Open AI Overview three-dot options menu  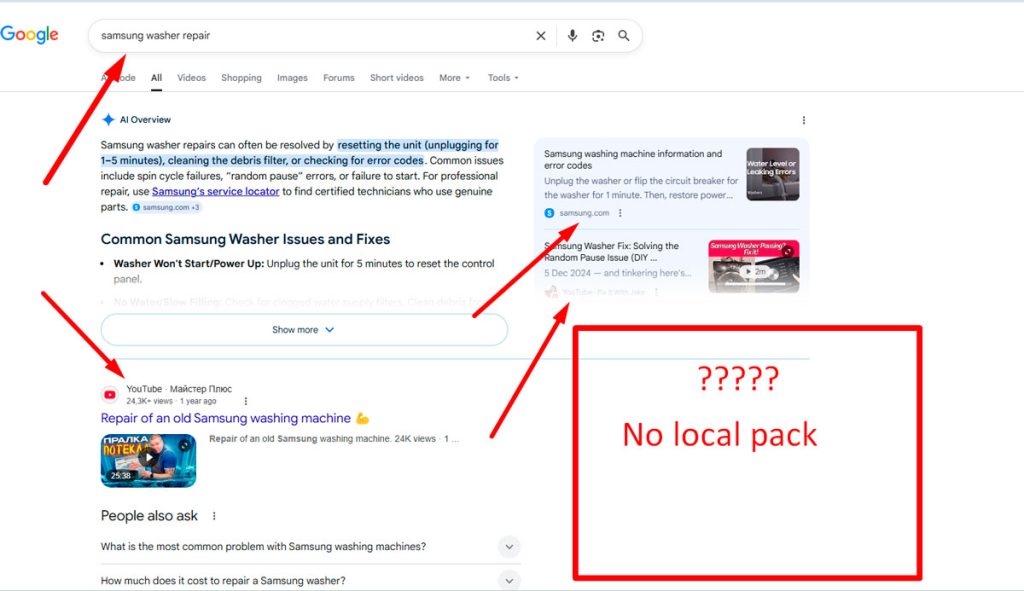click(803, 120)
